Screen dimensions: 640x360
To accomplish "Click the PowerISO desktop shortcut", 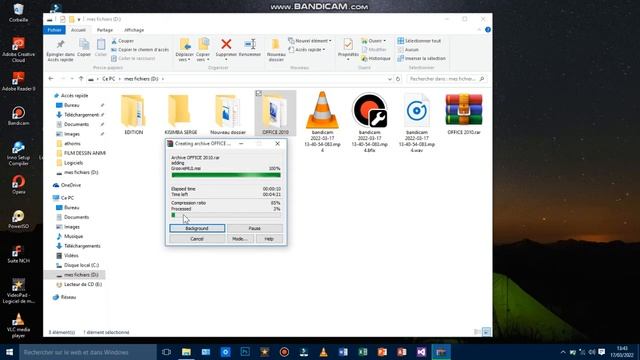I will [18, 219].
